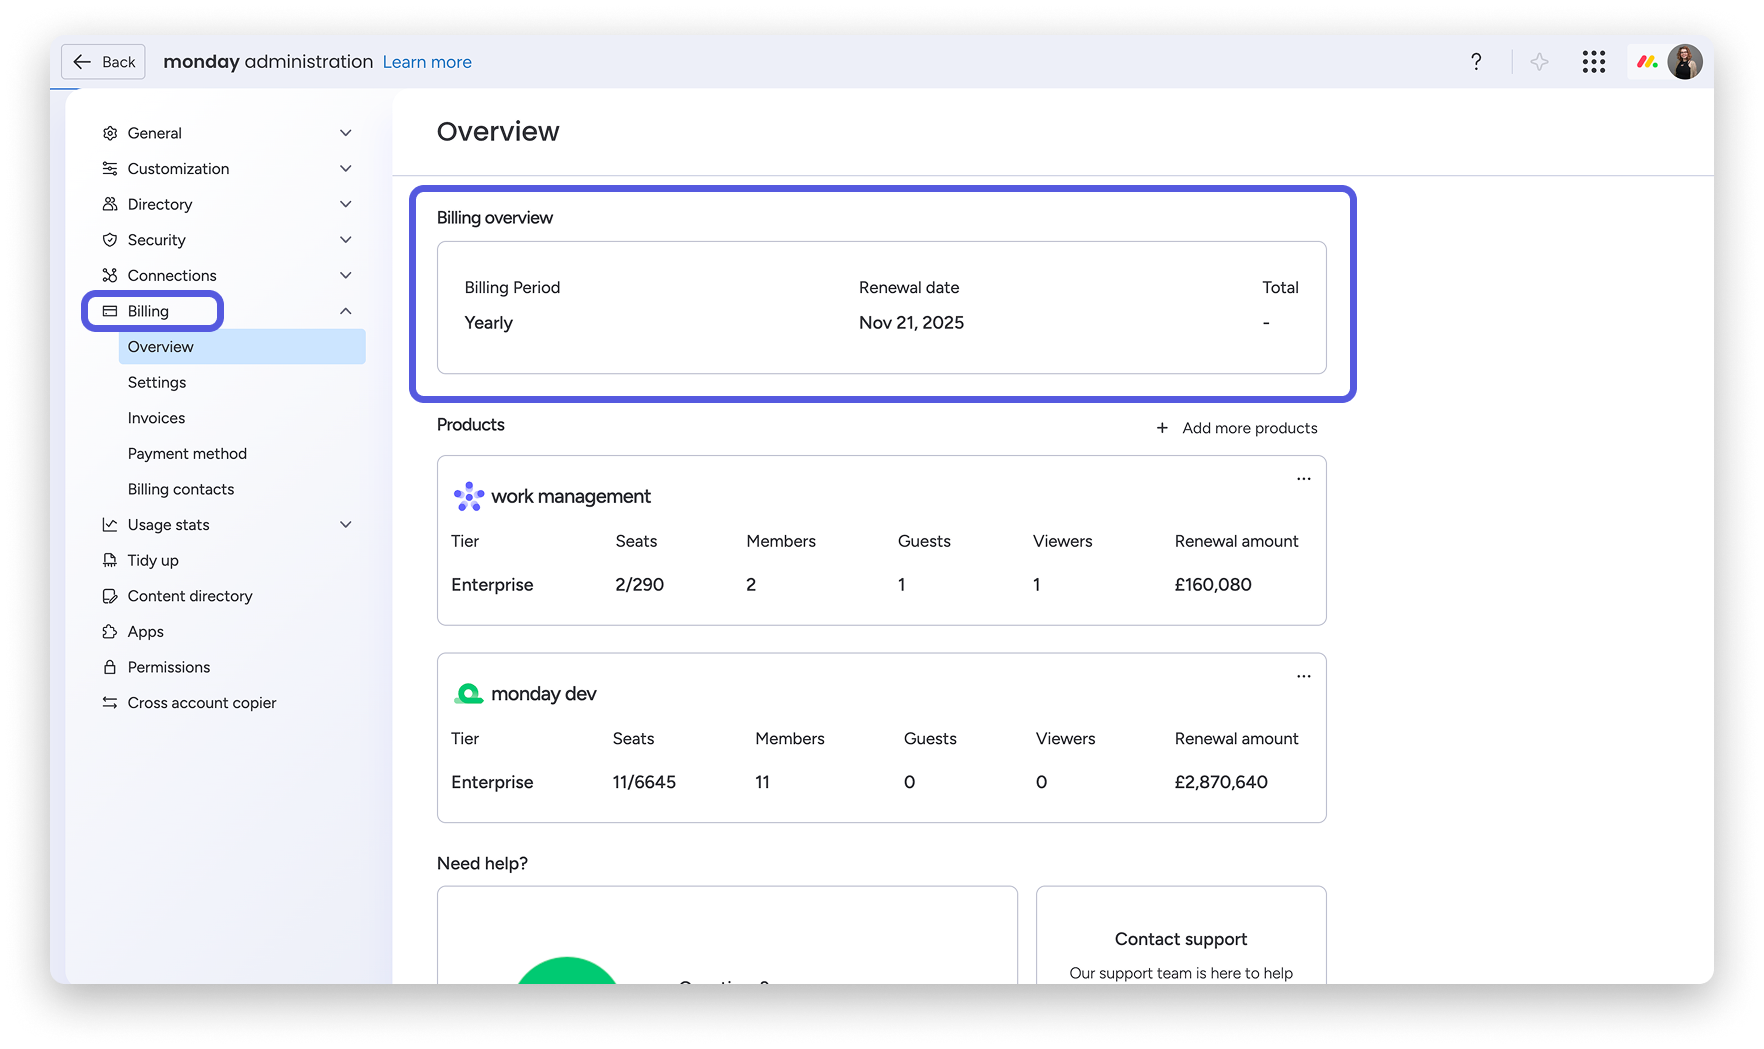The width and height of the screenshot is (1764, 1049).
Task: Open the user profile avatar
Action: click(x=1685, y=62)
